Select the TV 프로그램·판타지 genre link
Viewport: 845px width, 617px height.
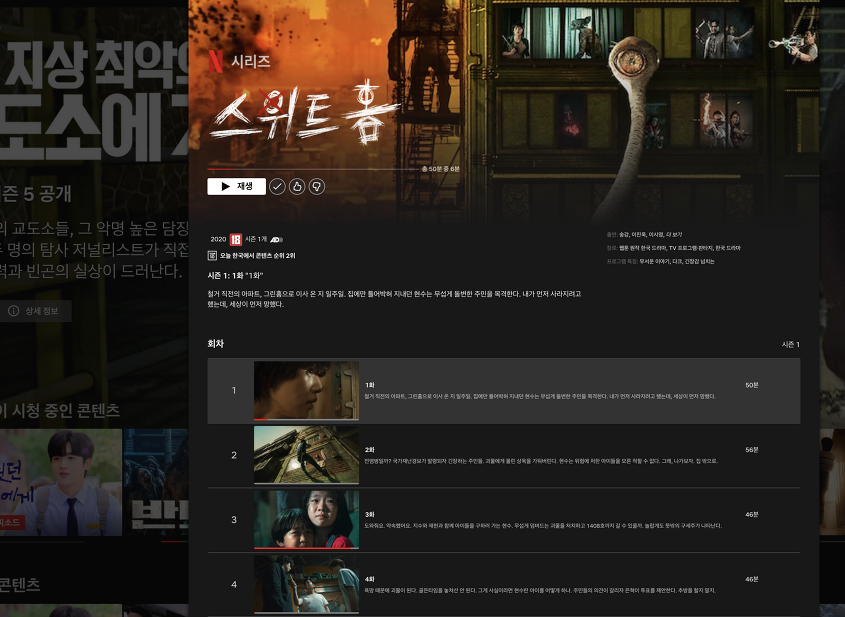pos(693,248)
